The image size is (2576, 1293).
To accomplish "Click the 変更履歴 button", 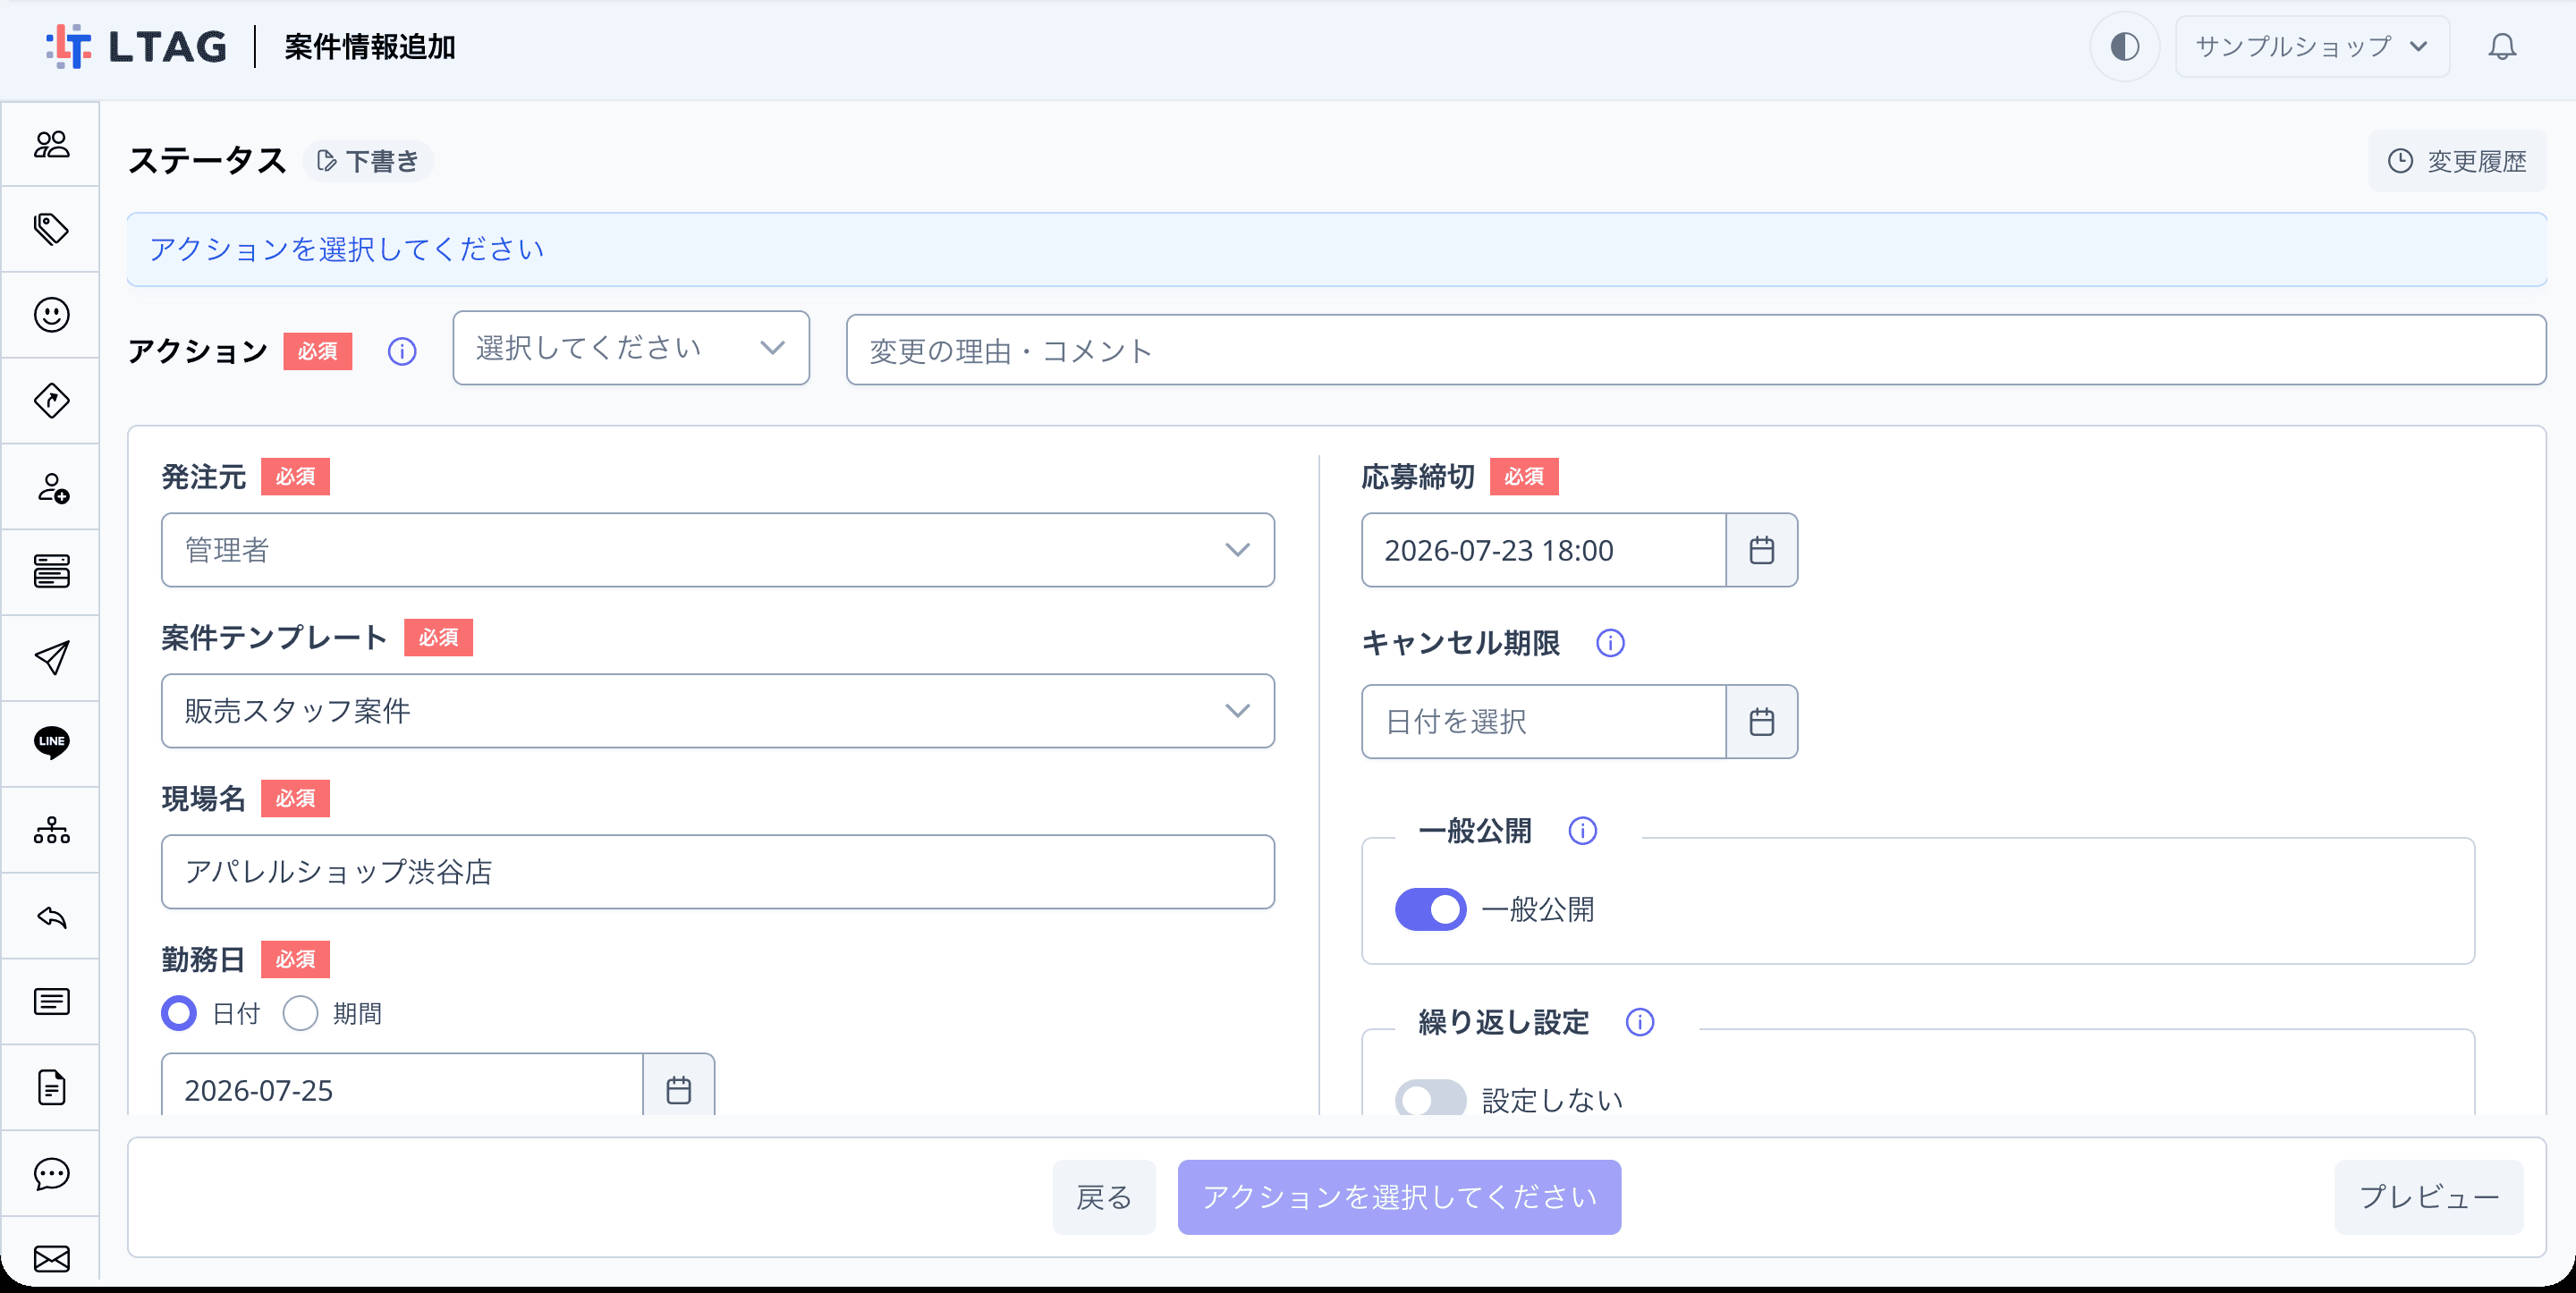I will [x=2456, y=161].
